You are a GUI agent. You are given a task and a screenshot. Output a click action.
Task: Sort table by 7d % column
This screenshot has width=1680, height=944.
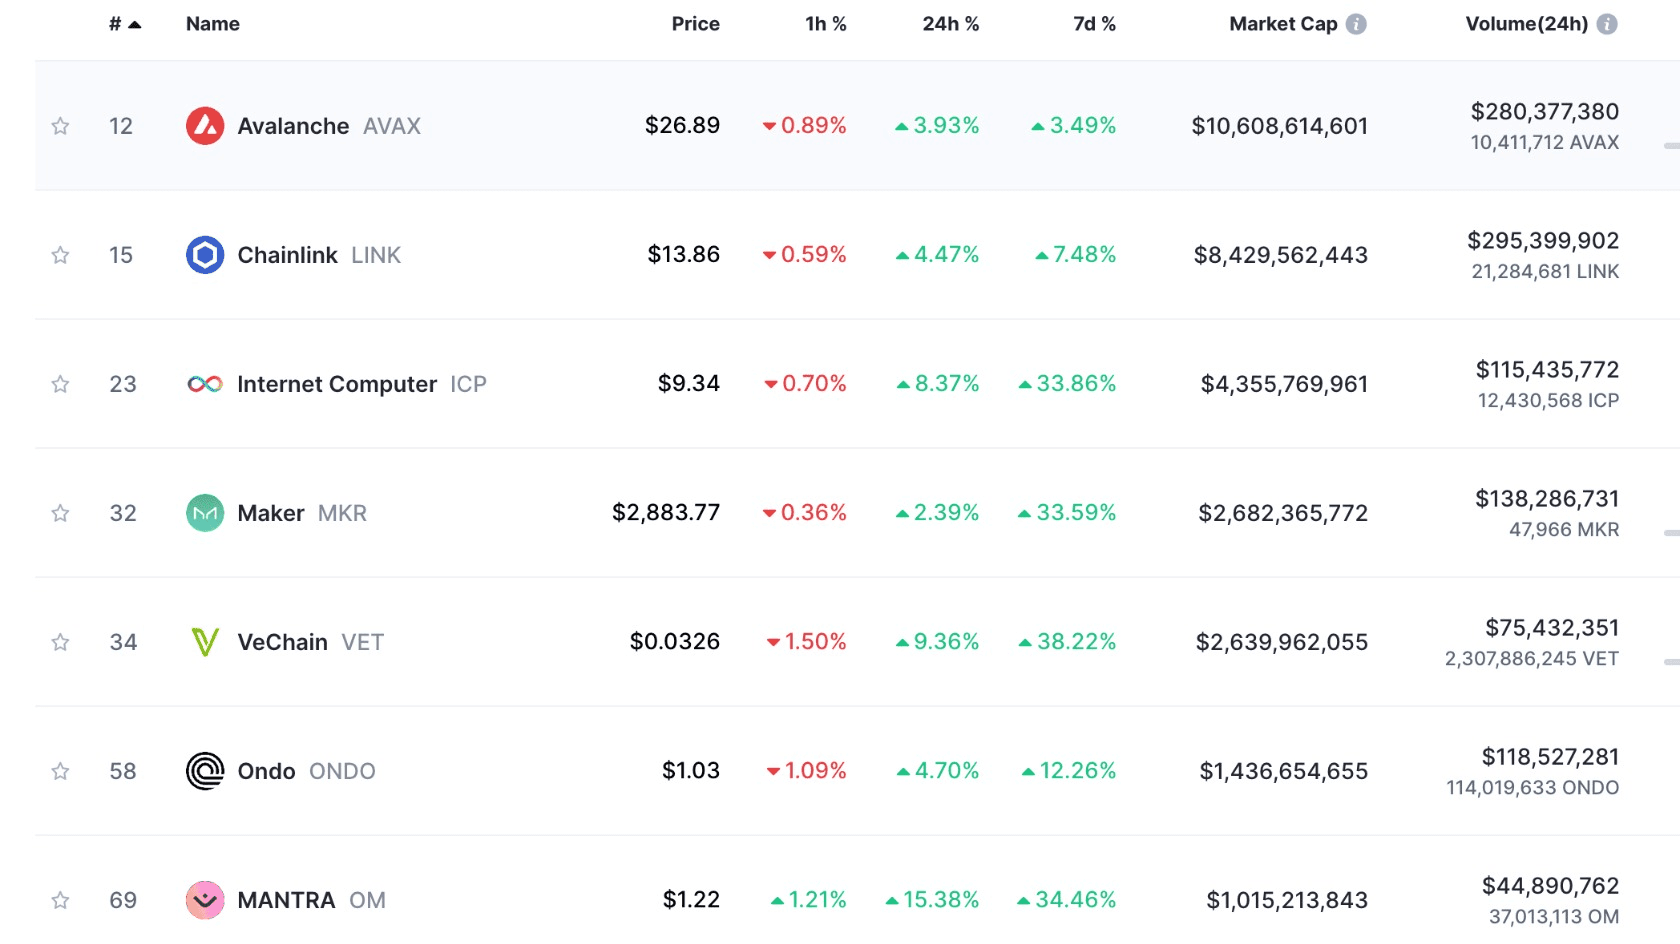point(1095,24)
